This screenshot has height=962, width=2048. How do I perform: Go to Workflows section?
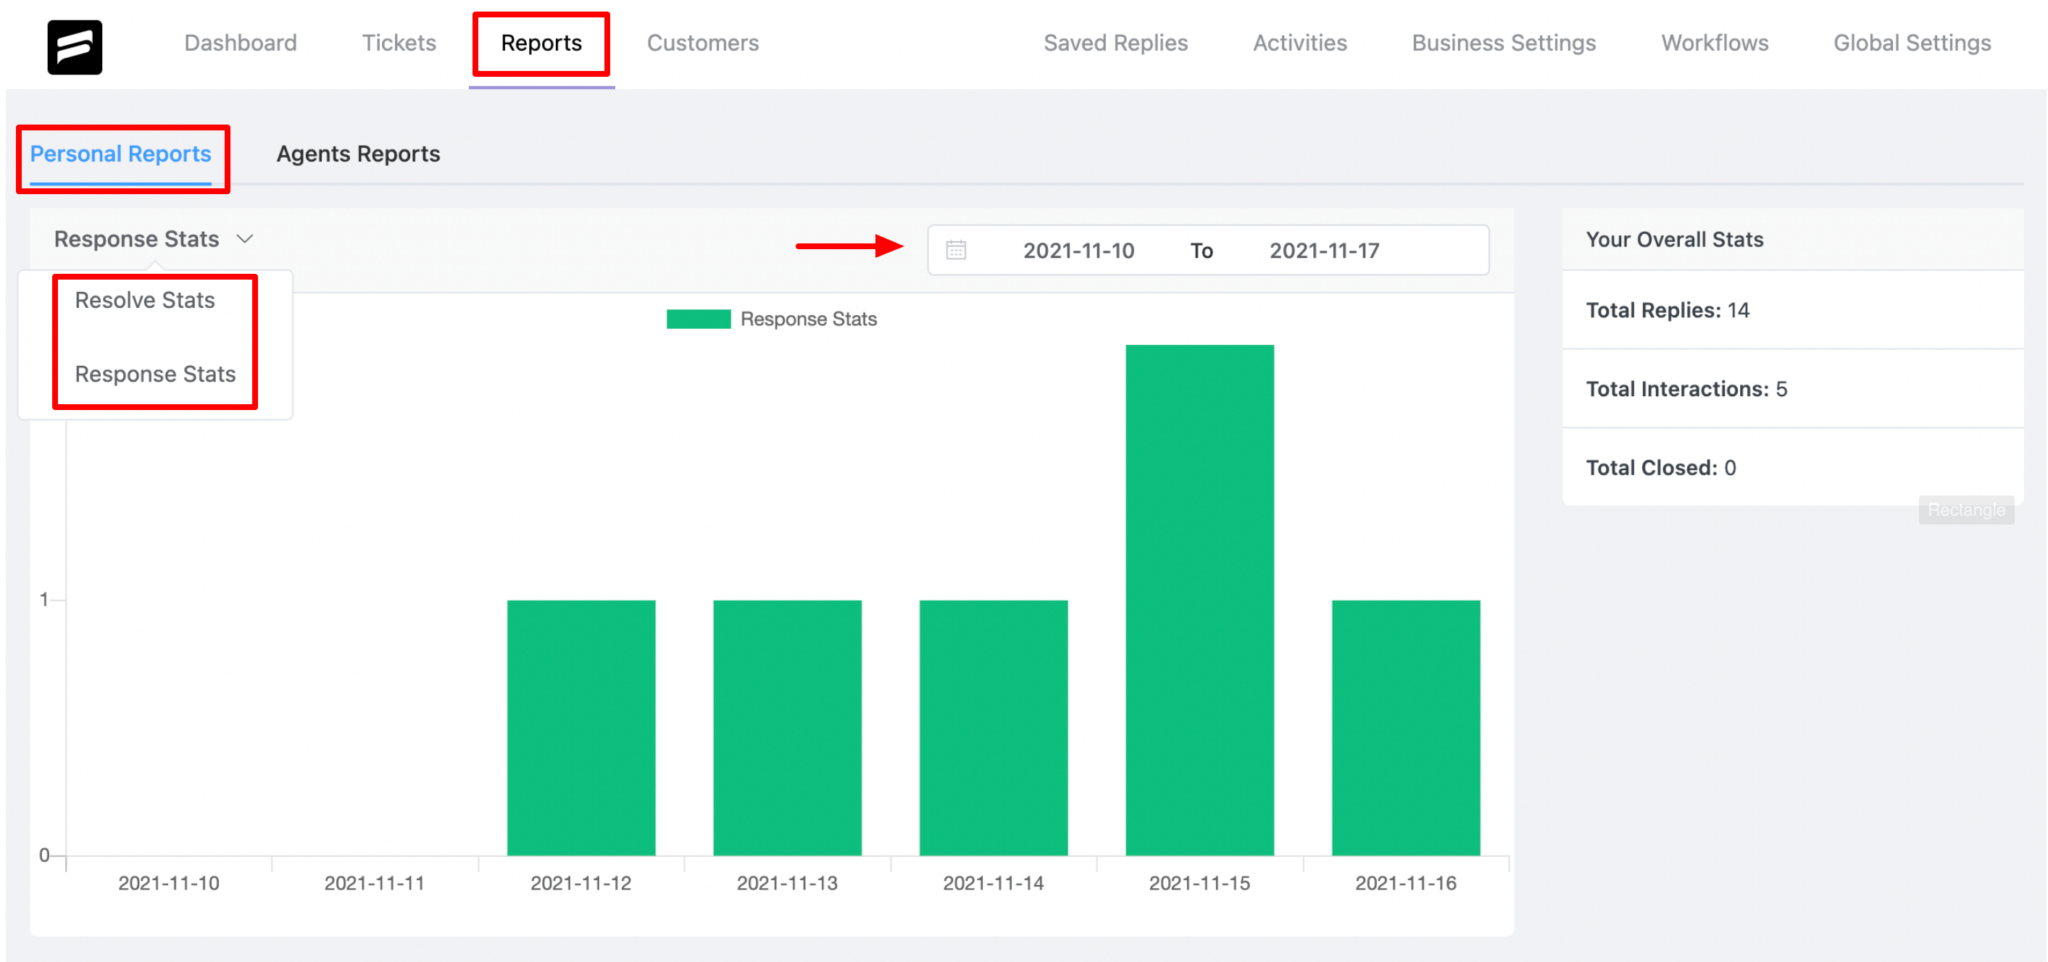pyautogui.click(x=1714, y=43)
